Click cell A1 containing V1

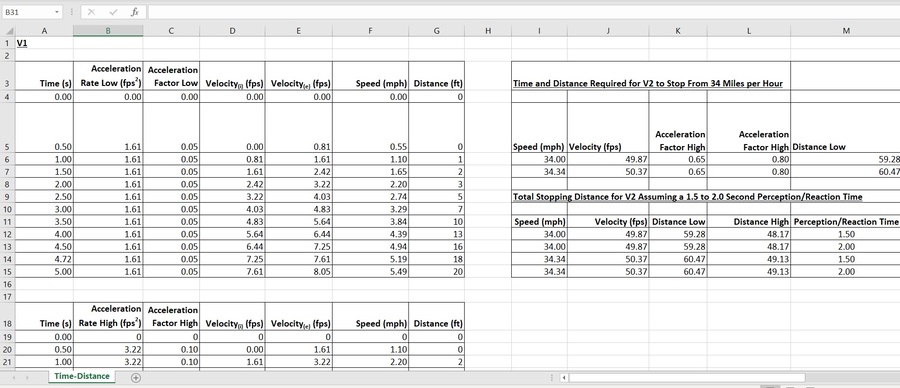click(x=44, y=43)
